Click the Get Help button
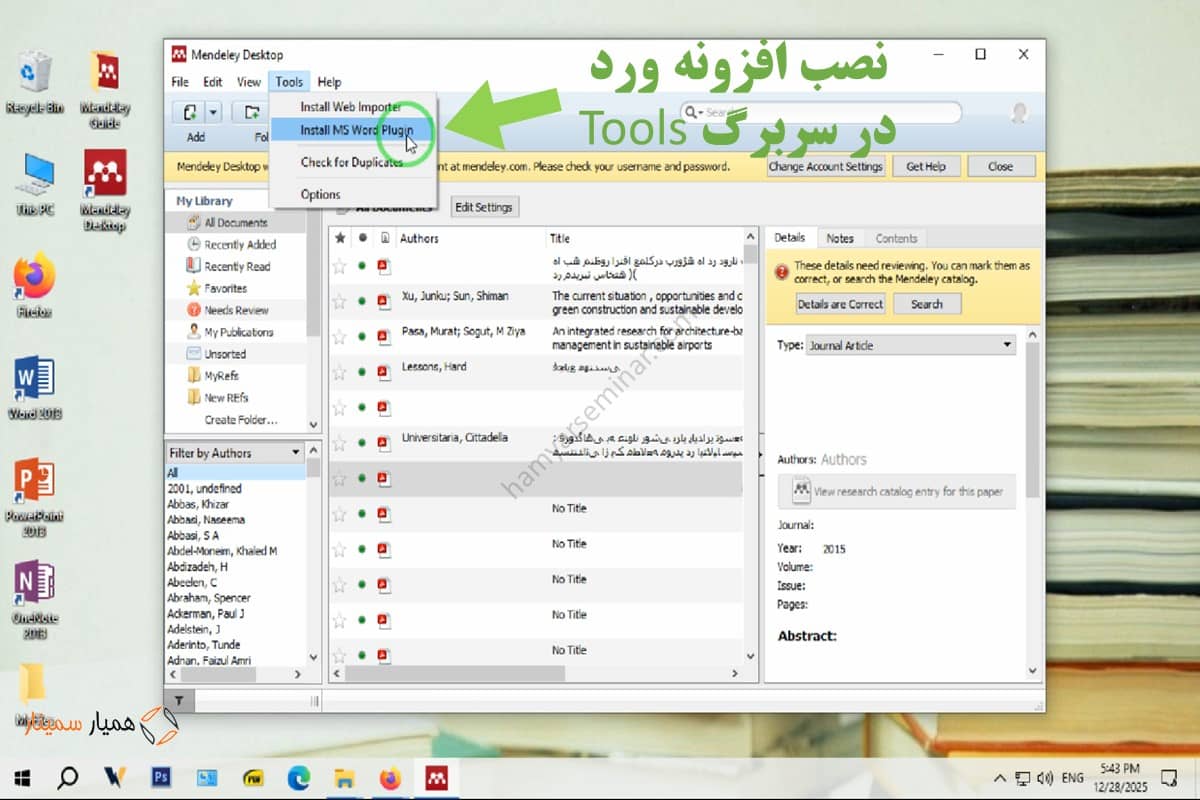 click(926, 167)
